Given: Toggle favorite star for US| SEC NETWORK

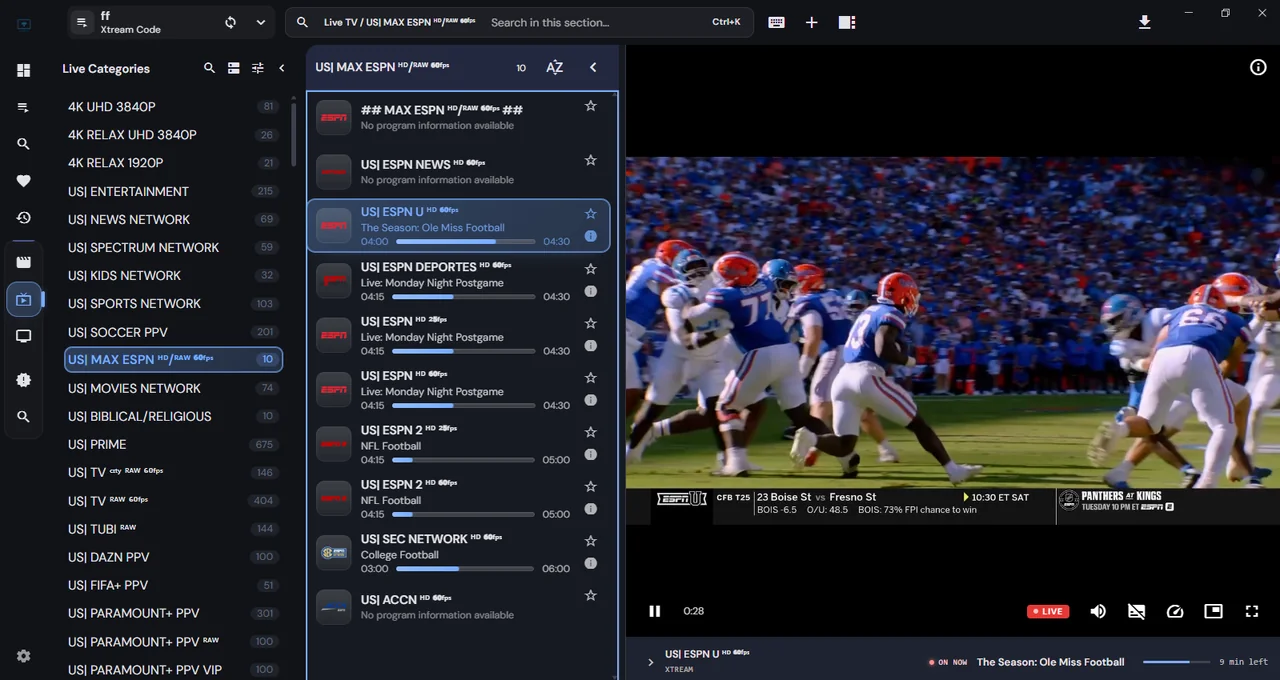Looking at the screenshot, I should point(590,541).
